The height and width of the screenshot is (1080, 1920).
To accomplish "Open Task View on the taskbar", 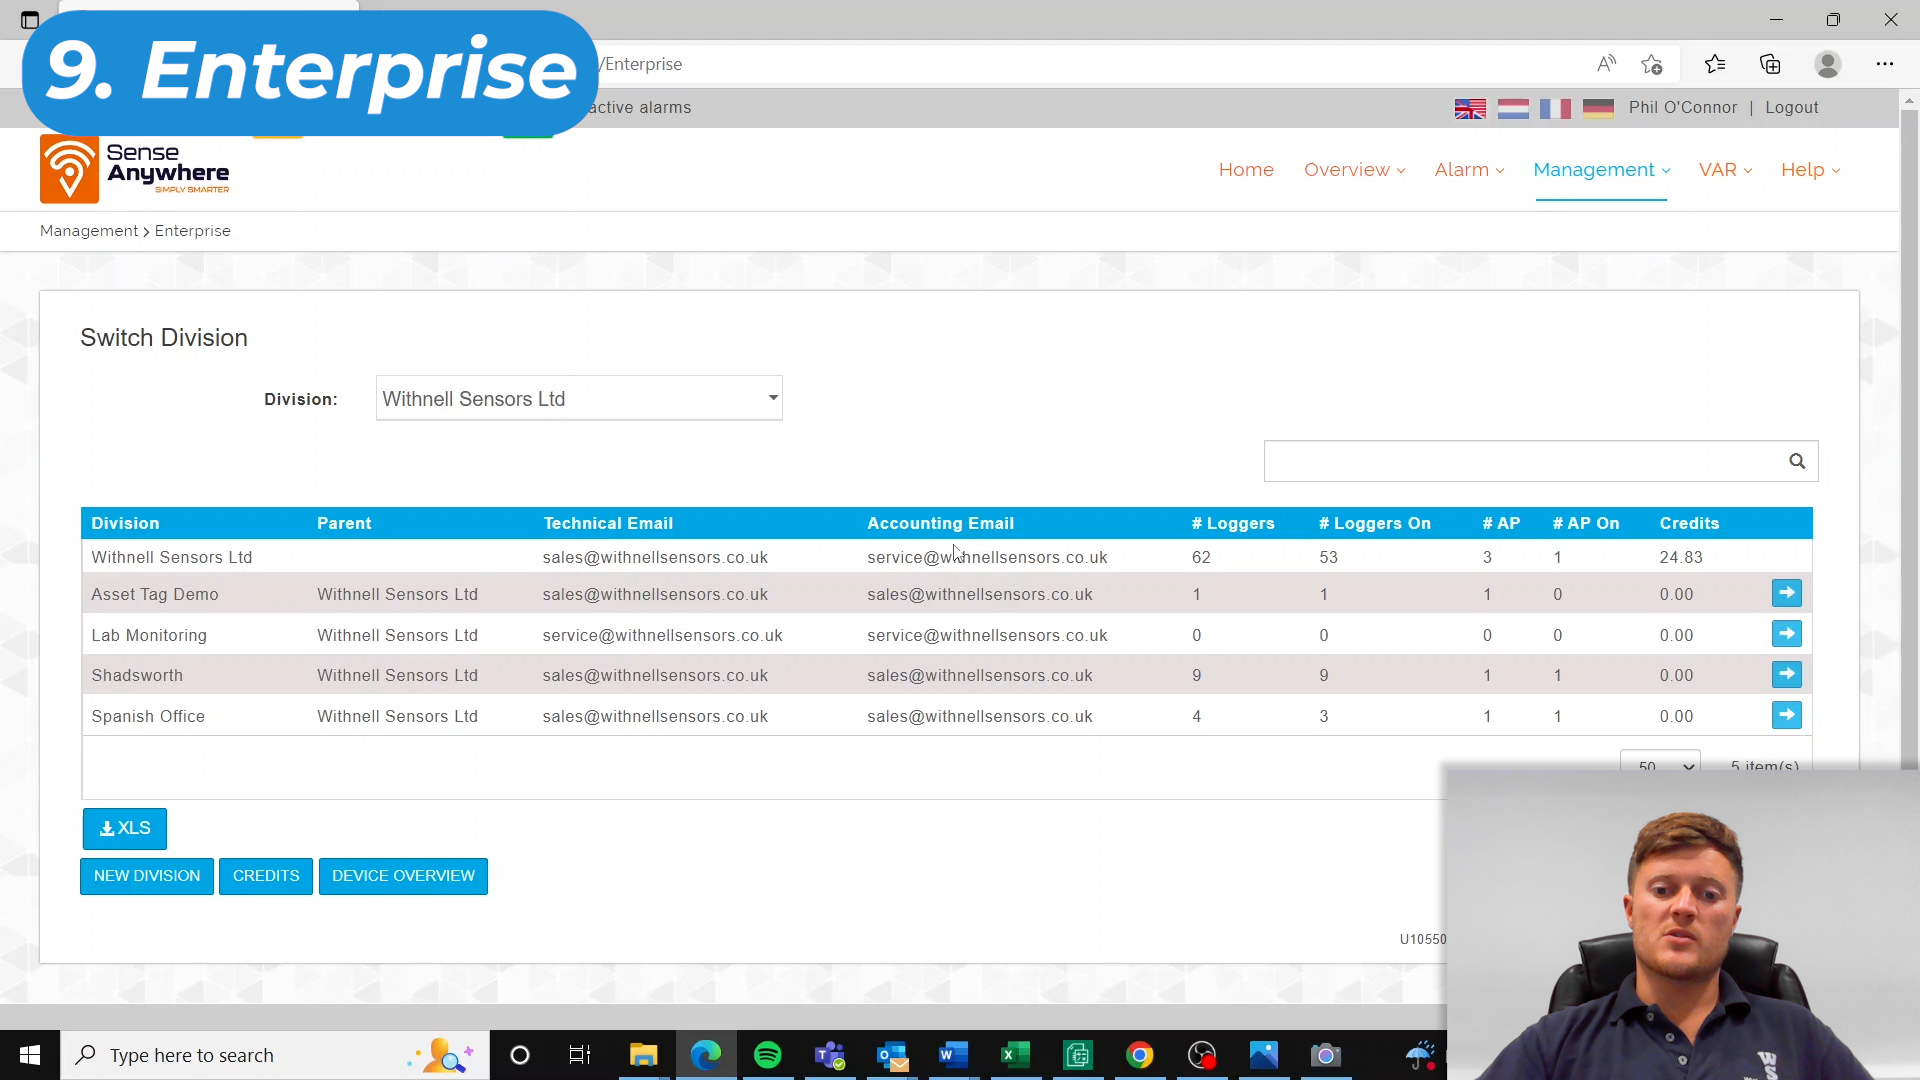I will tap(580, 1055).
